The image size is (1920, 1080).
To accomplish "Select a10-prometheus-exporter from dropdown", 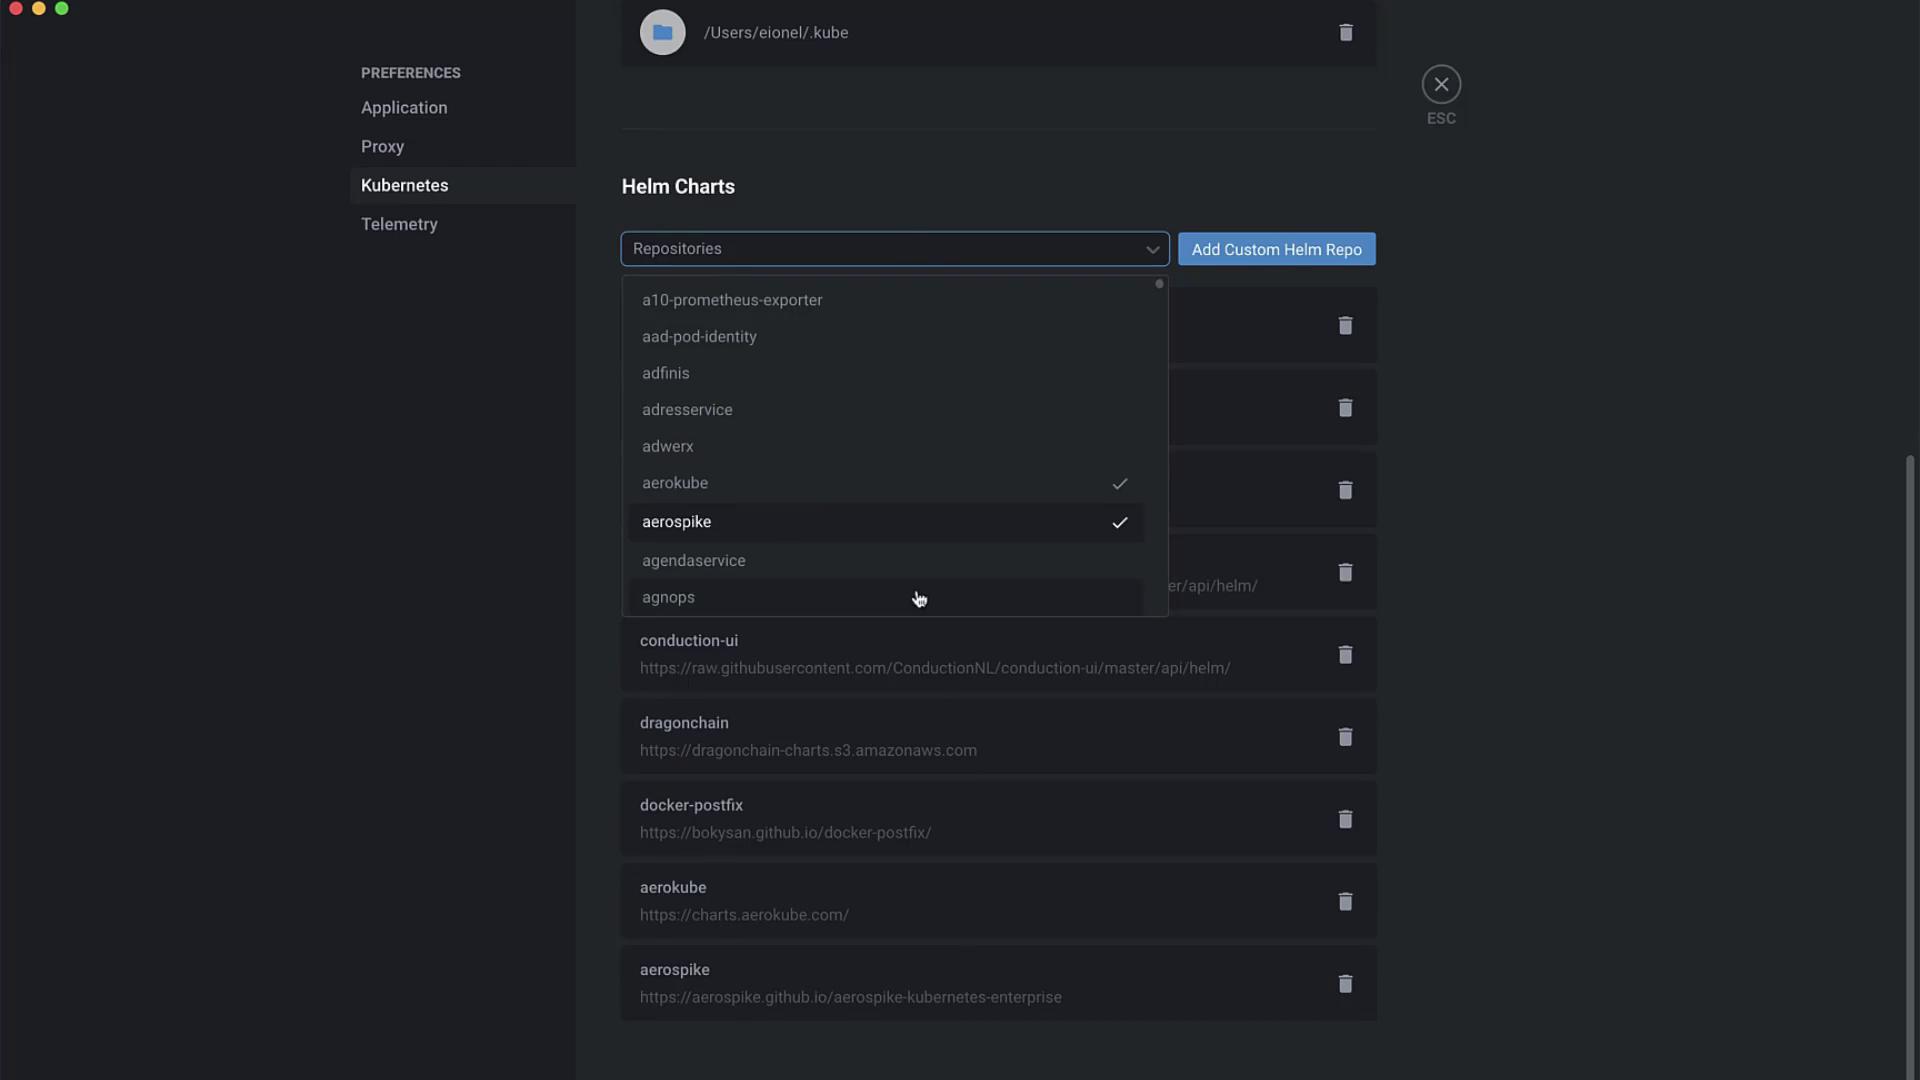I will [x=732, y=300].
